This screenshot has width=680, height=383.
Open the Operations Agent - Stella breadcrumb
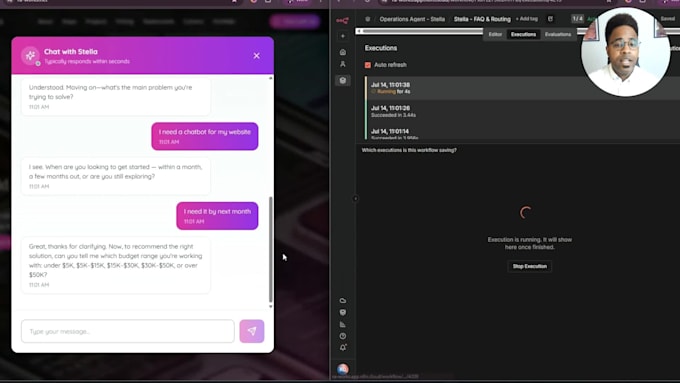coord(412,19)
